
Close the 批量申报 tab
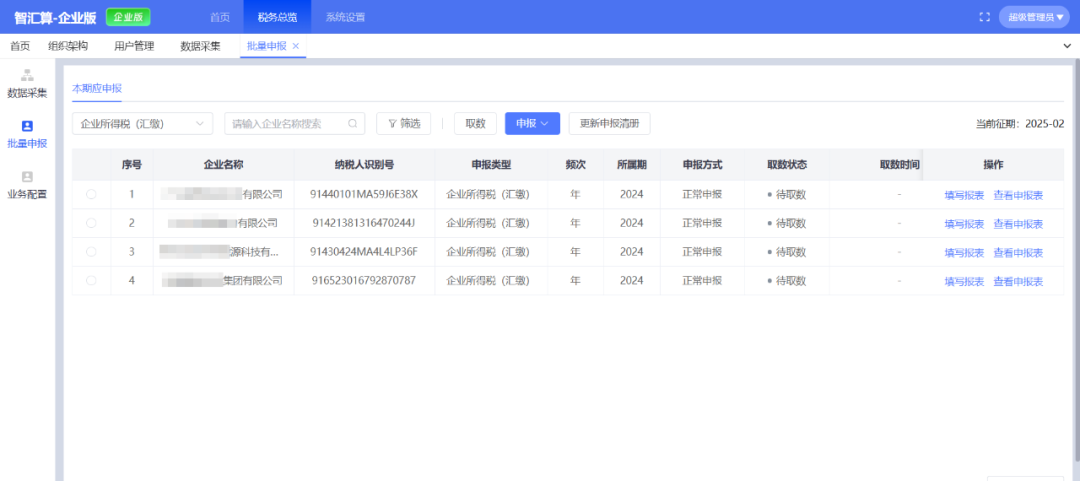point(295,46)
